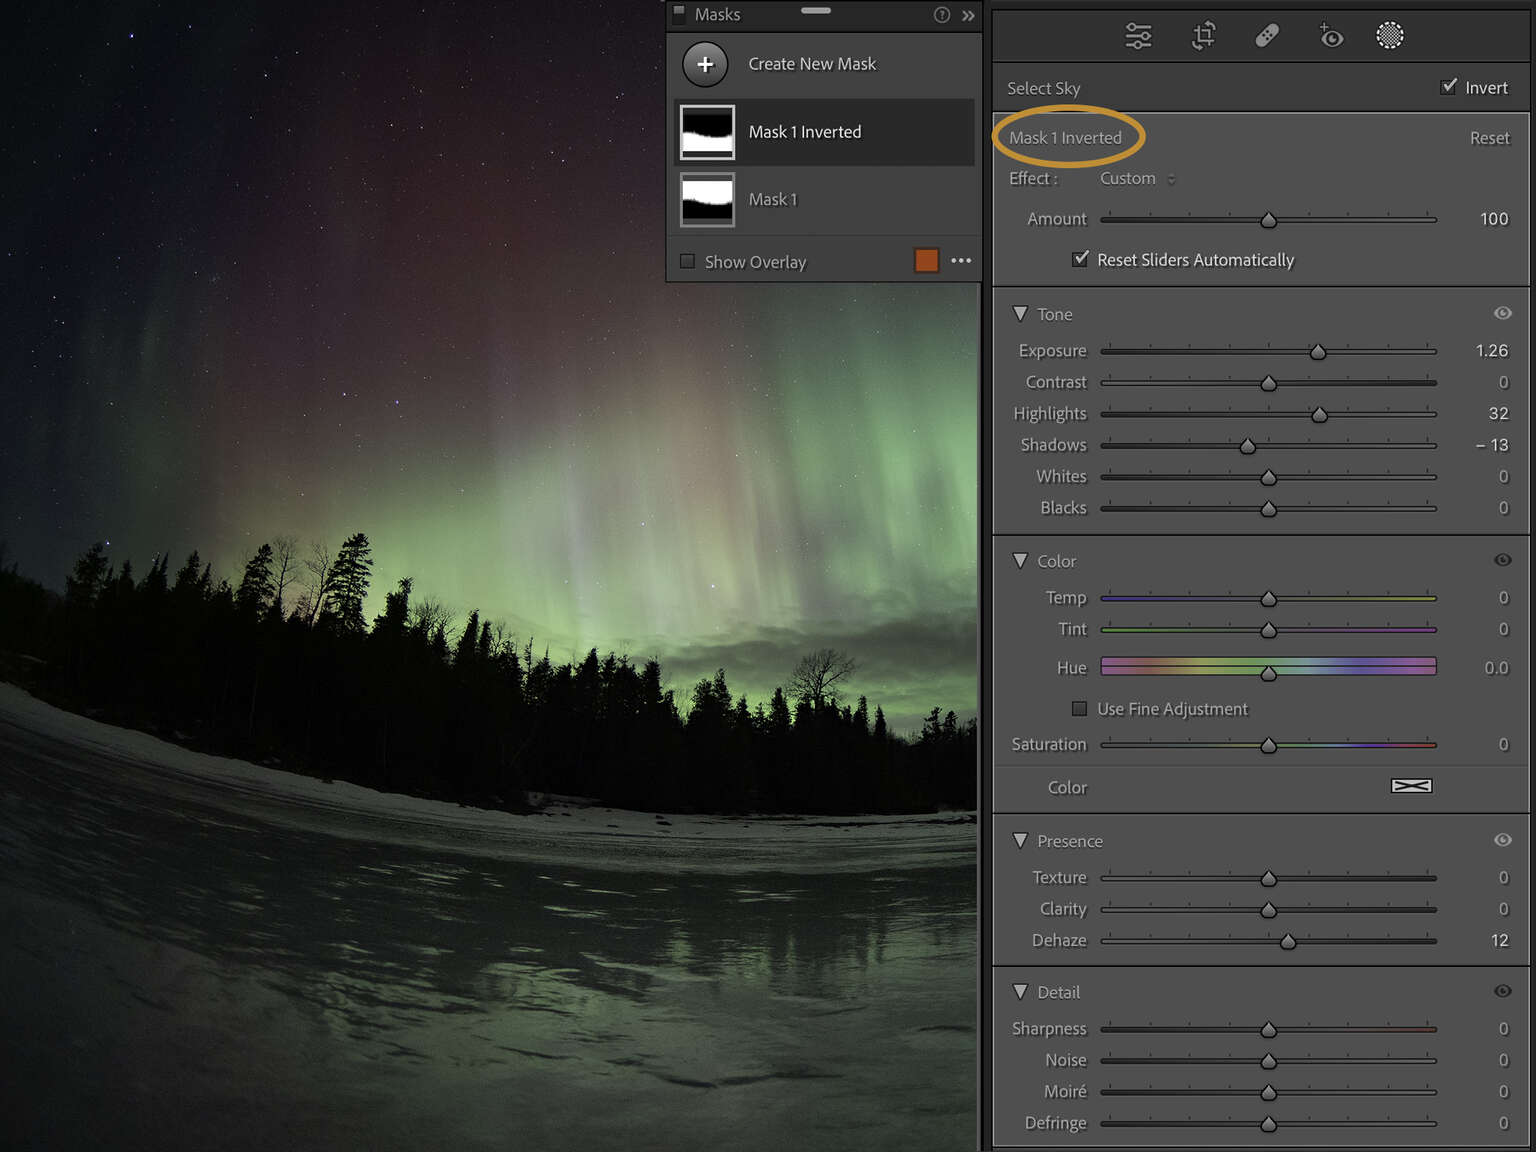
Task: Open the Effect Custom dropdown
Action: pyautogui.click(x=1135, y=178)
